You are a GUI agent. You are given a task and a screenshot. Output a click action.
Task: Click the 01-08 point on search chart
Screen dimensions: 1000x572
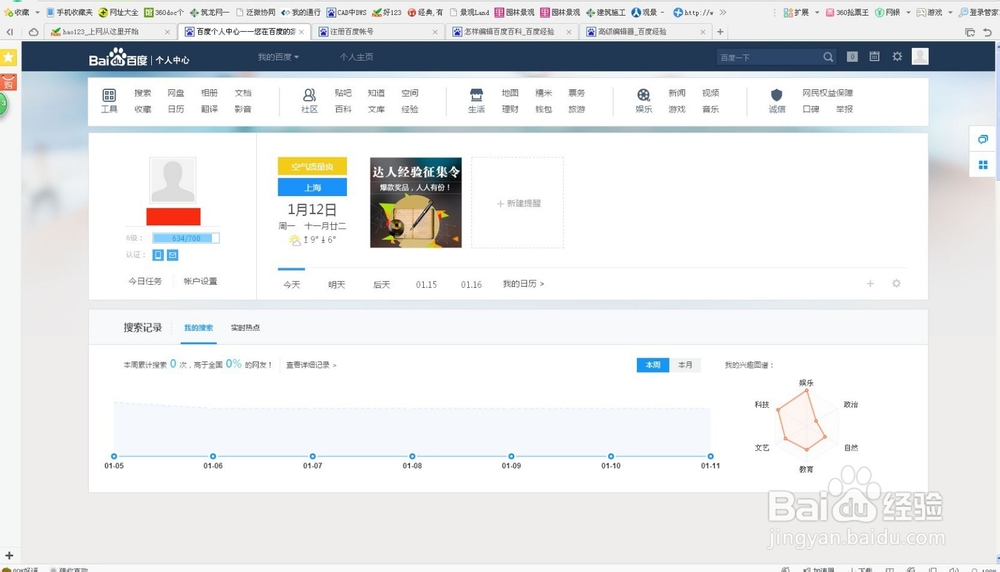[x=412, y=456]
